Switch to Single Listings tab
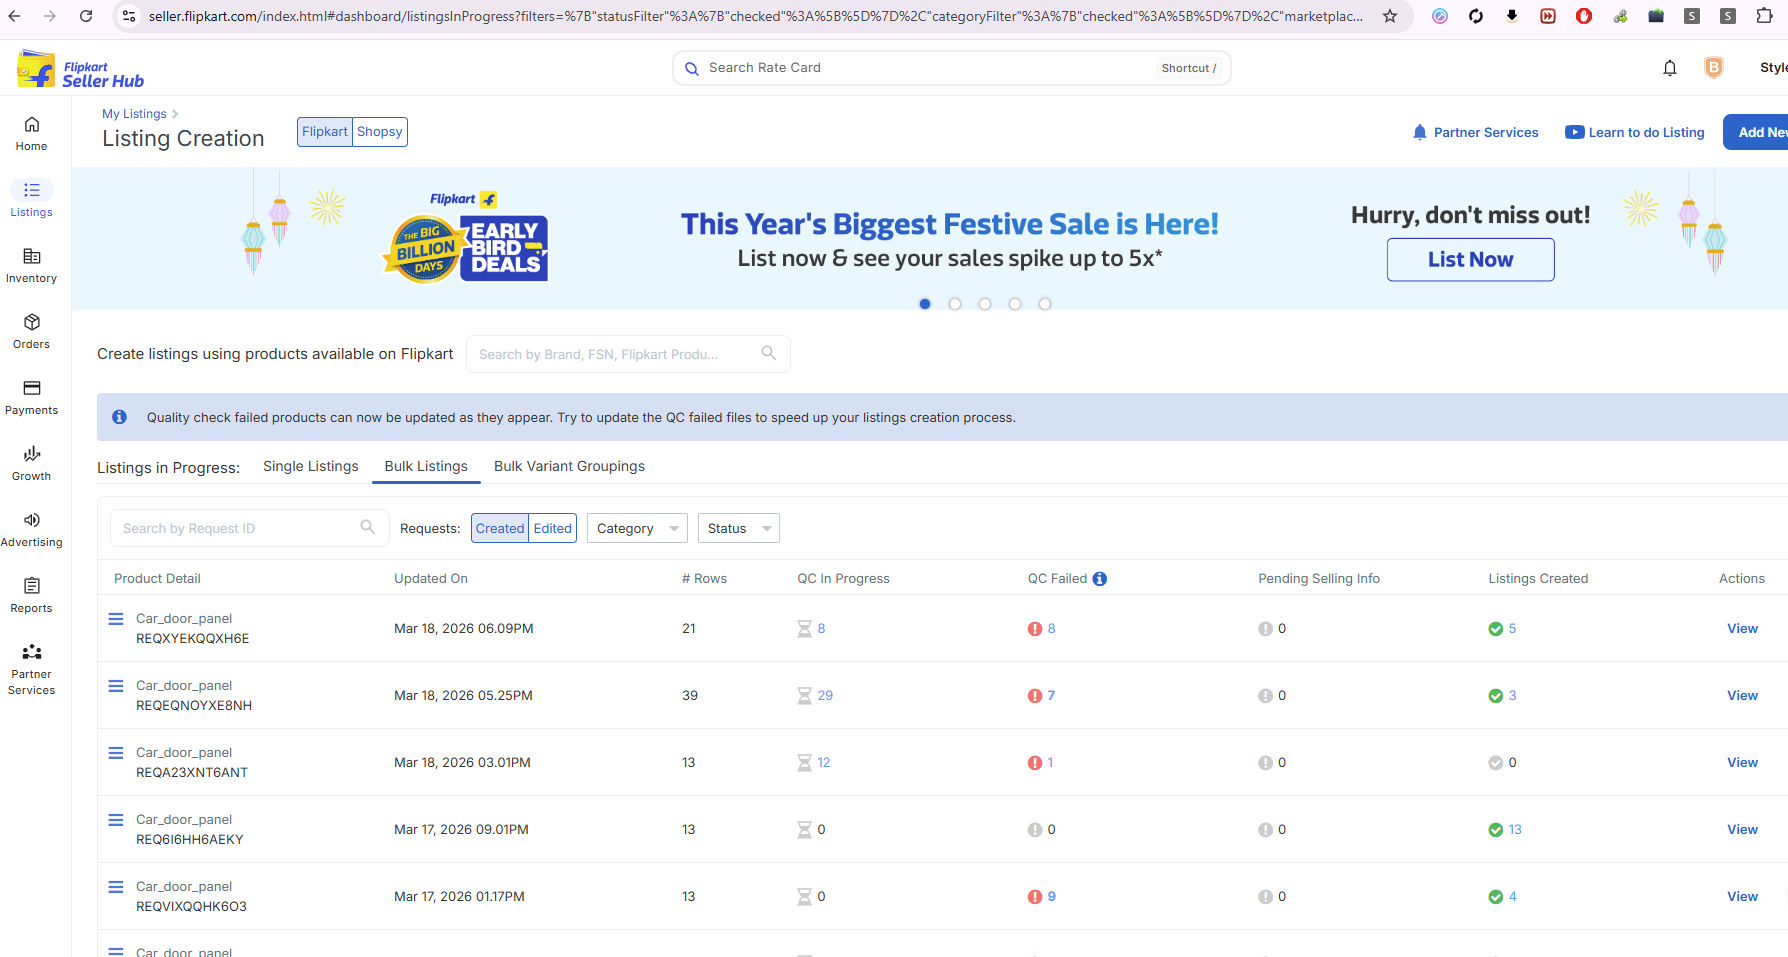Viewport: 1788px width, 957px height. [311, 466]
